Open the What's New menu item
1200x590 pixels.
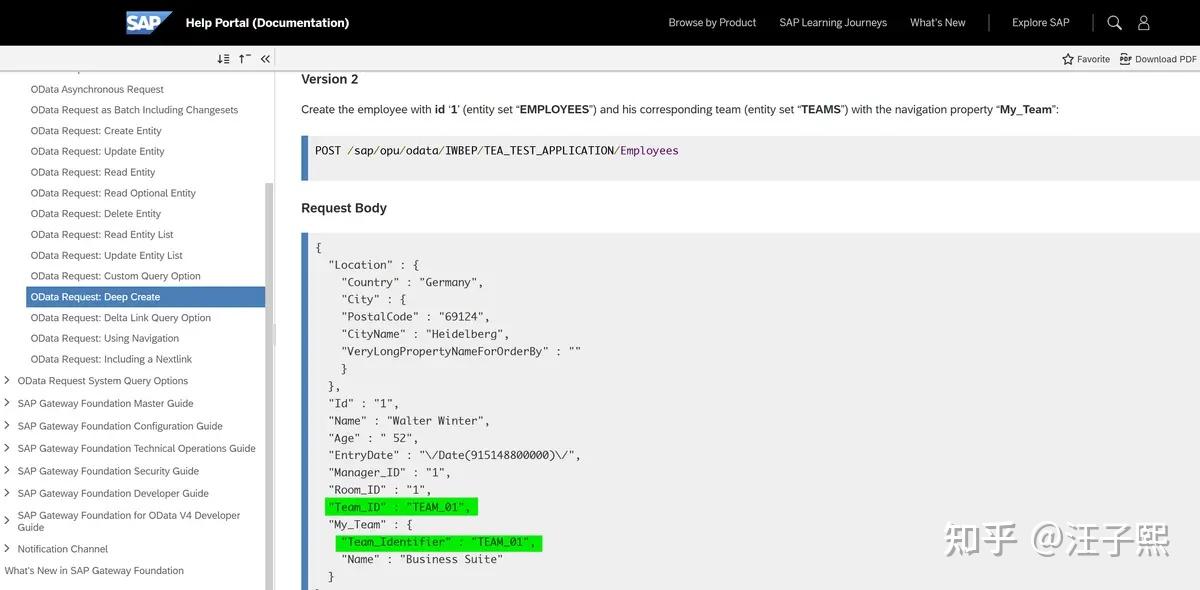pyautogui.click(x=937, y=21)
